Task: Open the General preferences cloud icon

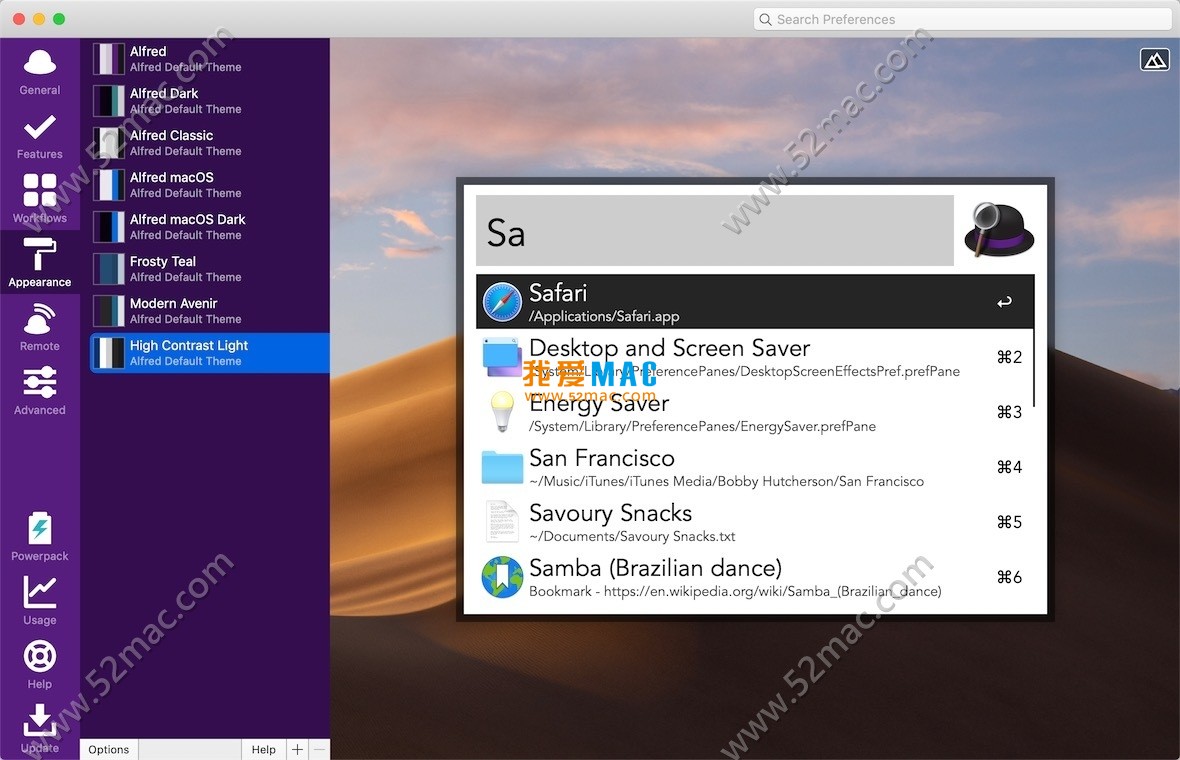Action: (40, 62)
